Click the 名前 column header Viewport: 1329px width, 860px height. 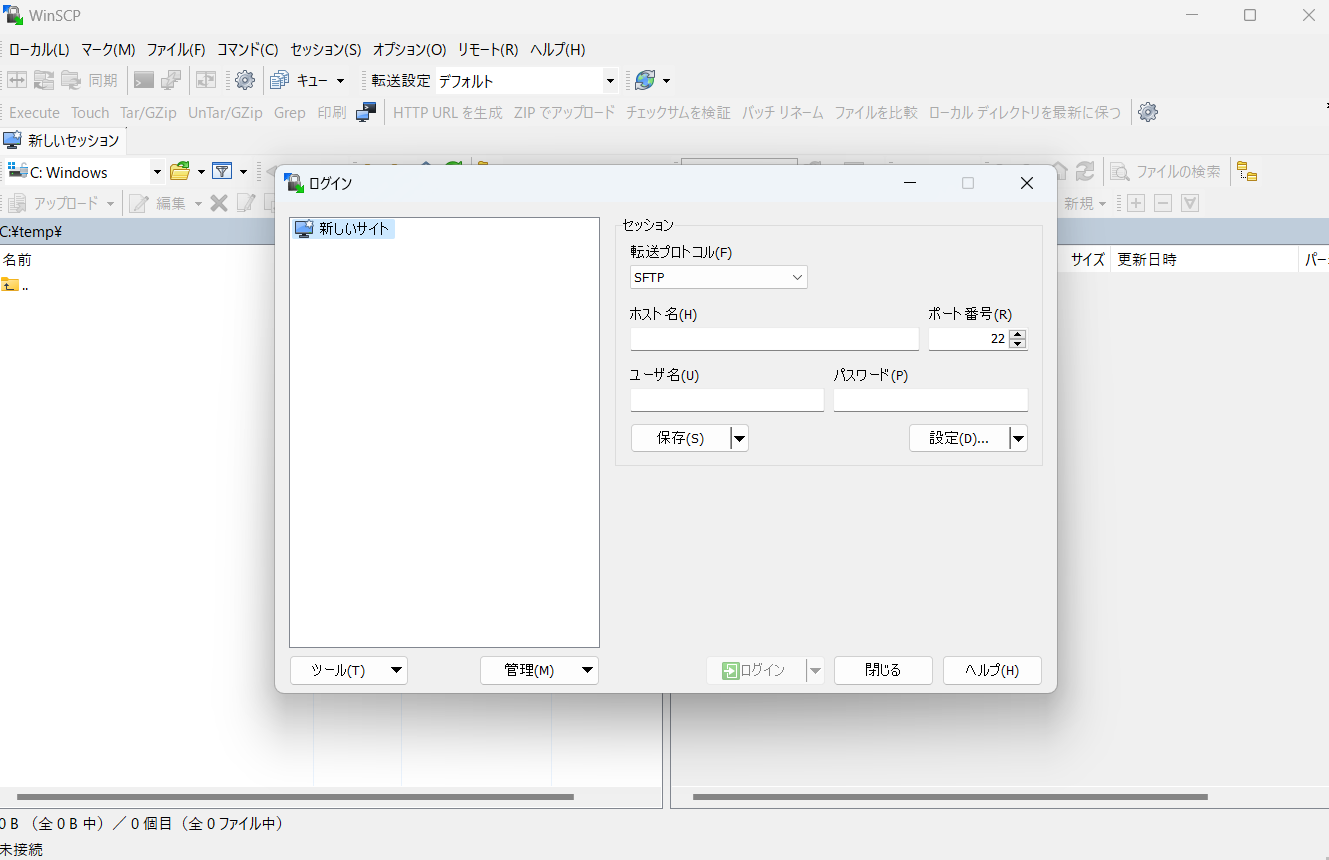17,259
